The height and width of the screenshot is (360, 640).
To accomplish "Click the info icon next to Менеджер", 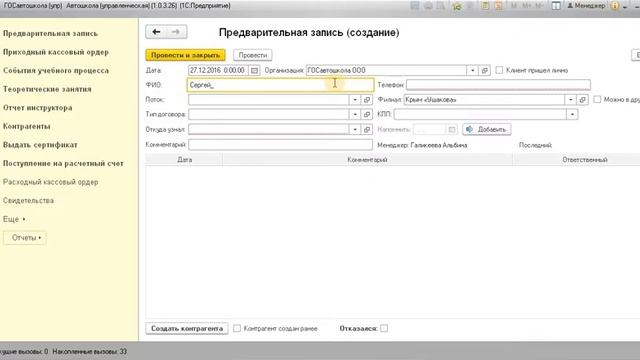I will pyautogui.click(x=614, y=6).
